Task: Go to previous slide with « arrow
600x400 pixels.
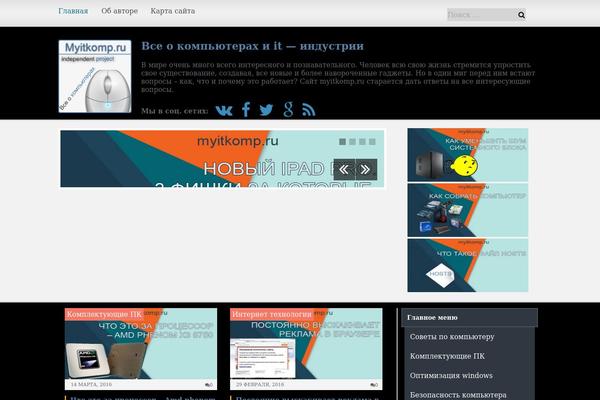Action: click(x=344, y=169)
